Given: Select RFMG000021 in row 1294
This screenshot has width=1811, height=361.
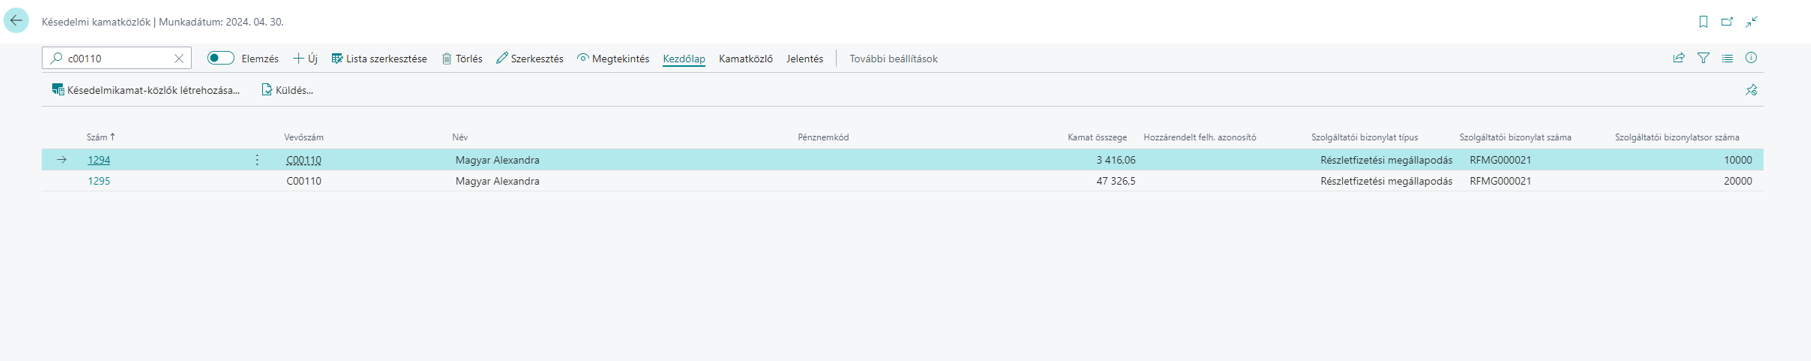Looking at the screenshot, I should (x=1500, y=160).
